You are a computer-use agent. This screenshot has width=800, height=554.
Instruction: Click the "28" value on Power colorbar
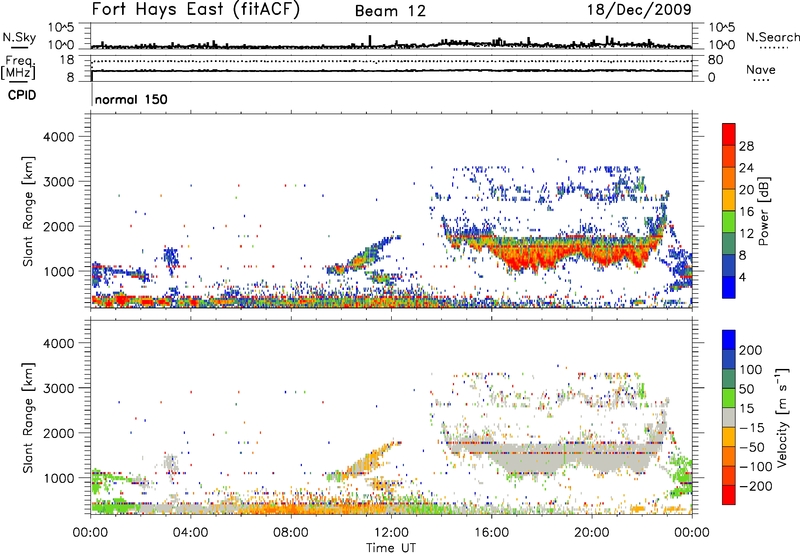746,146
